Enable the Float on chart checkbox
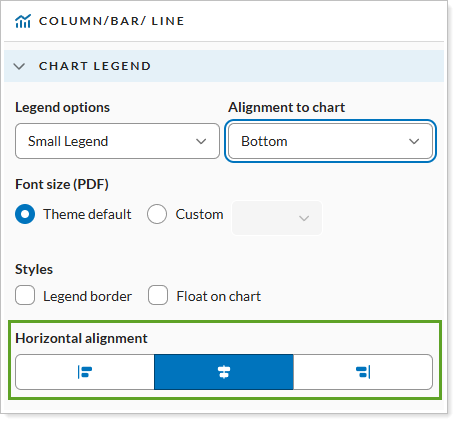Image resolution: width=457 pixels, height=423 pixels. pyautogui.click(x=158, y=295)
